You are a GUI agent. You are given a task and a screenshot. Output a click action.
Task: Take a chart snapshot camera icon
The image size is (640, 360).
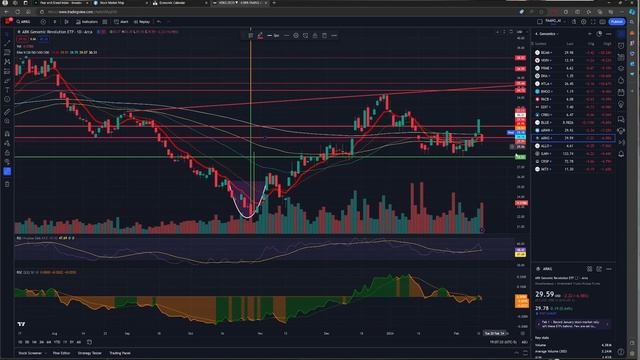602,22
